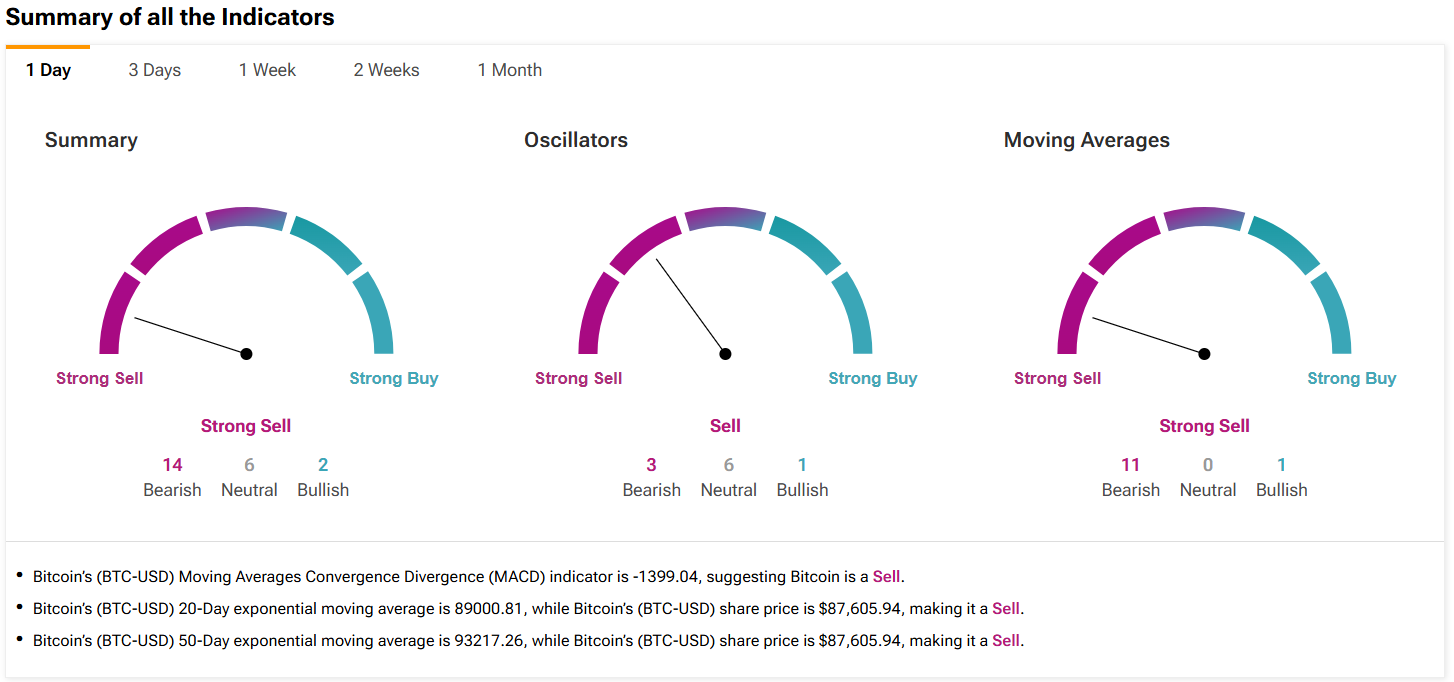Click Sell link in 20-Day moving average line
The height and width of the screenshot is (682, 1454).
tap(1006, 608)
